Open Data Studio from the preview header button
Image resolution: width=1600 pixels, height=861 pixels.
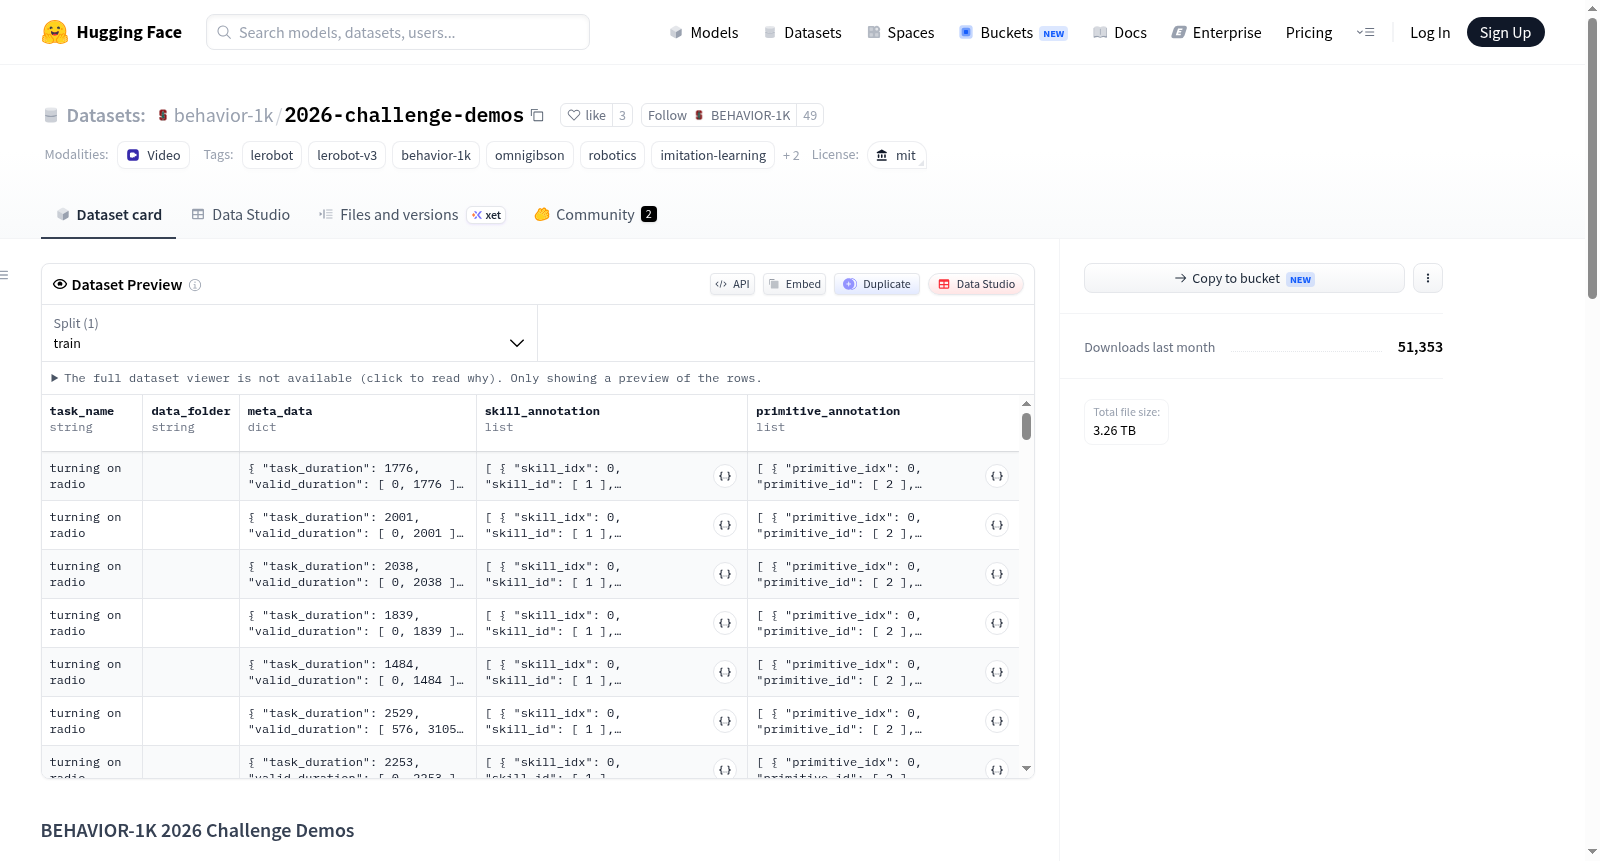coord(976,284)
